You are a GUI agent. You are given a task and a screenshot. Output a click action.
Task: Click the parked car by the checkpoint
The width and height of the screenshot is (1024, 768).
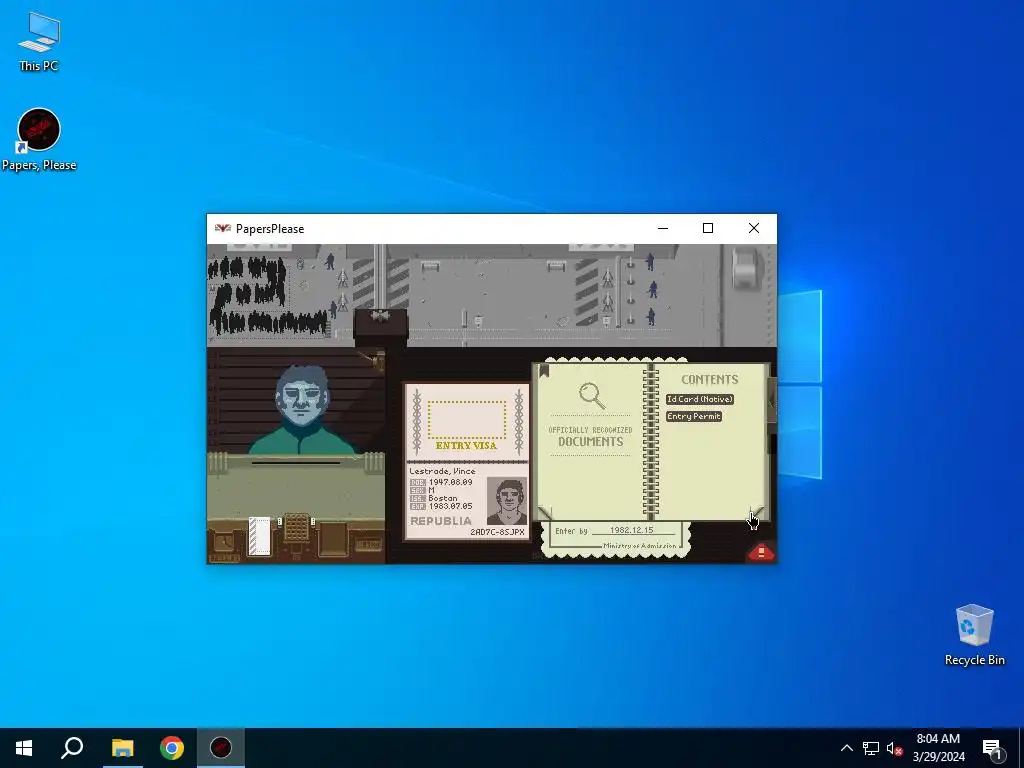click(748, 266)
